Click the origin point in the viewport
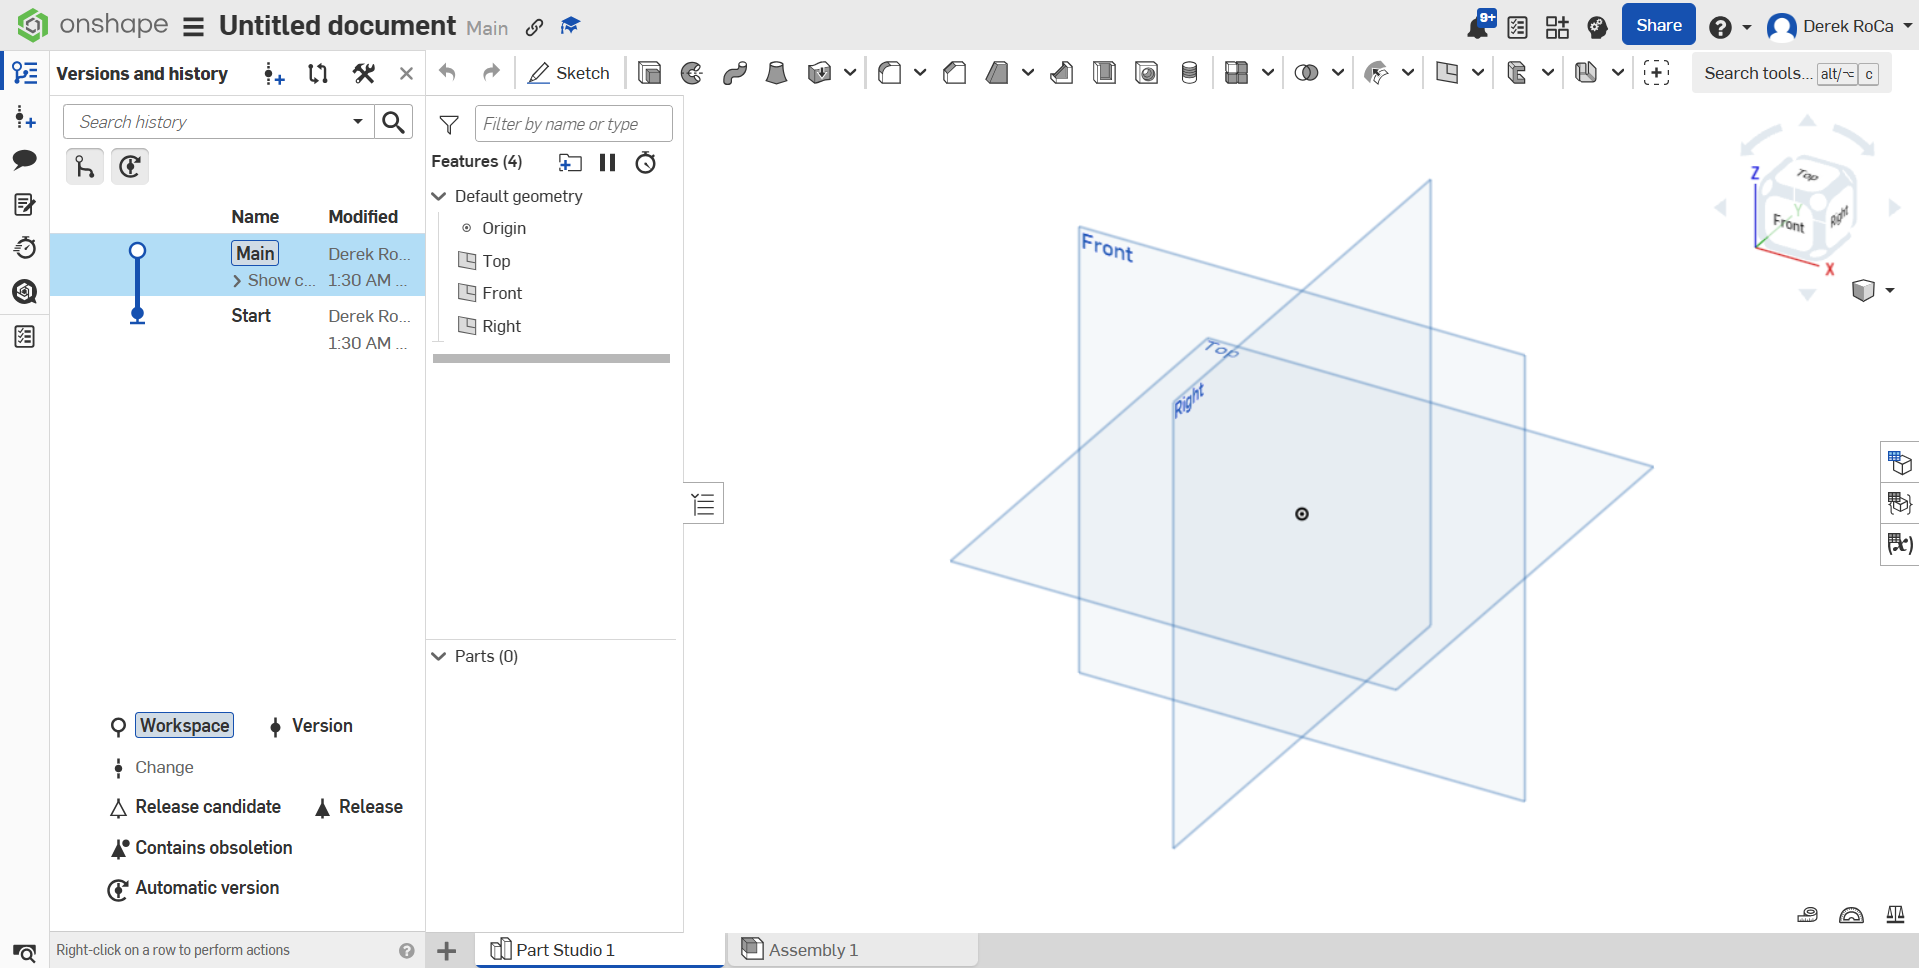 (x=1302, y=514)
